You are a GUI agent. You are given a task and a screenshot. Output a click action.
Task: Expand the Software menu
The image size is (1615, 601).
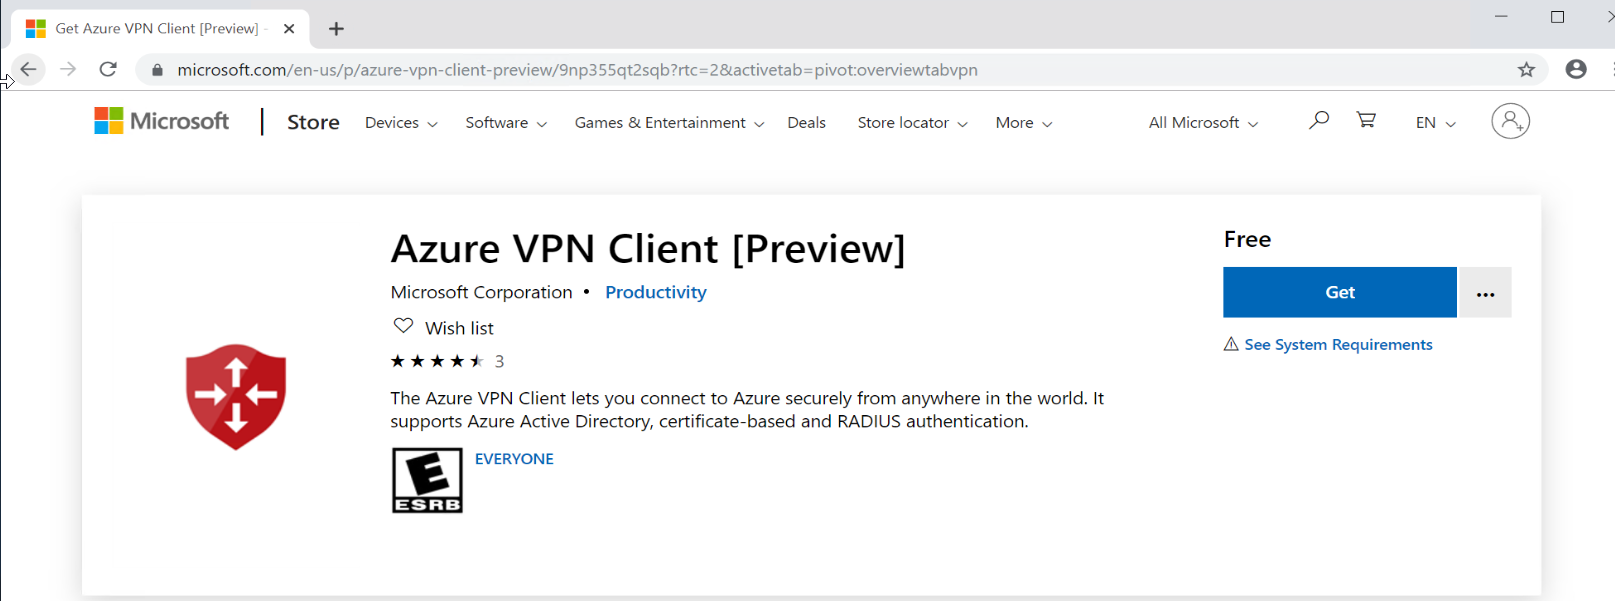(506, 122)
